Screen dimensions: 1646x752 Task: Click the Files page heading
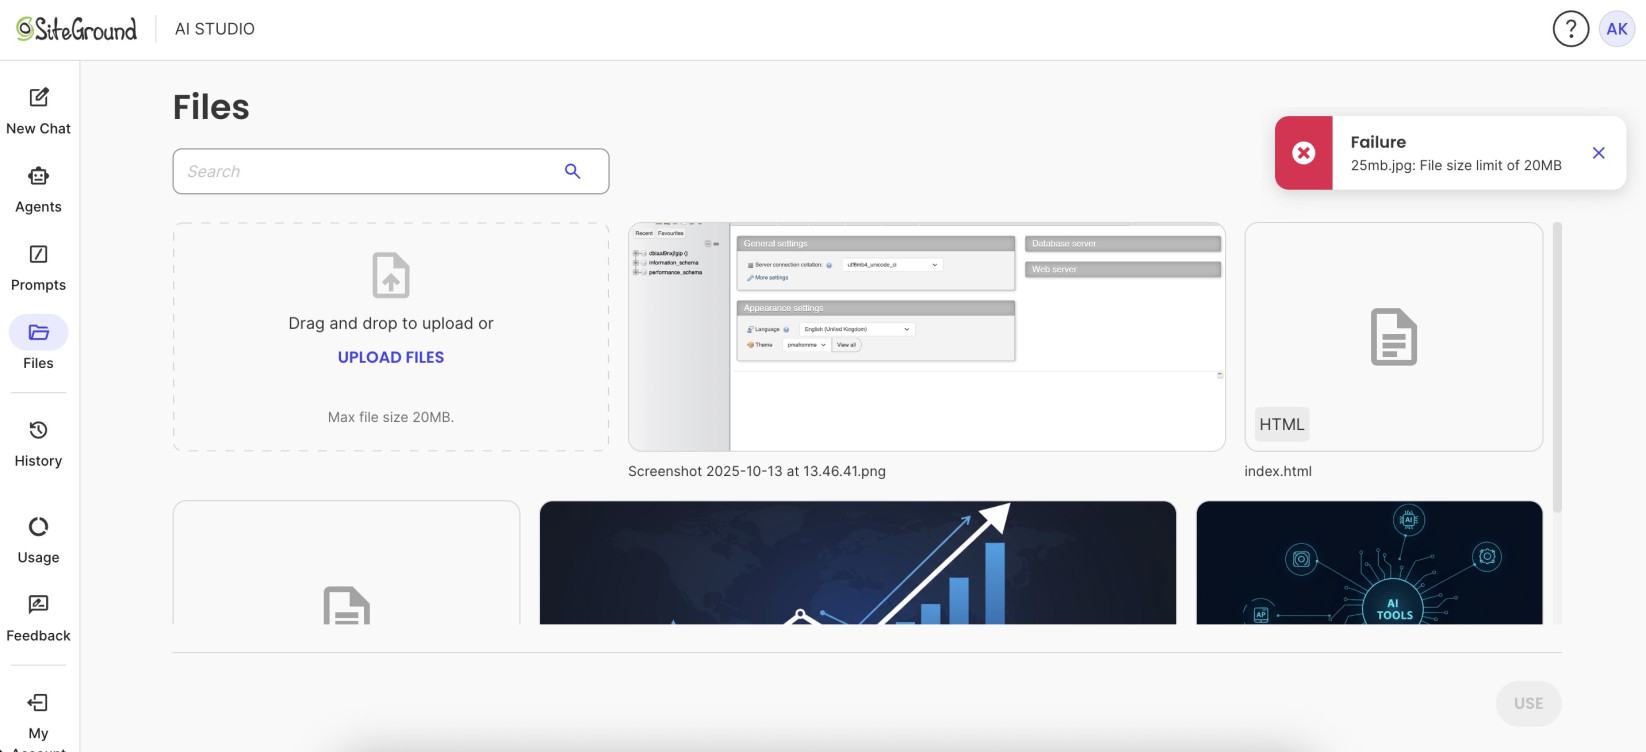coord(211,107)
